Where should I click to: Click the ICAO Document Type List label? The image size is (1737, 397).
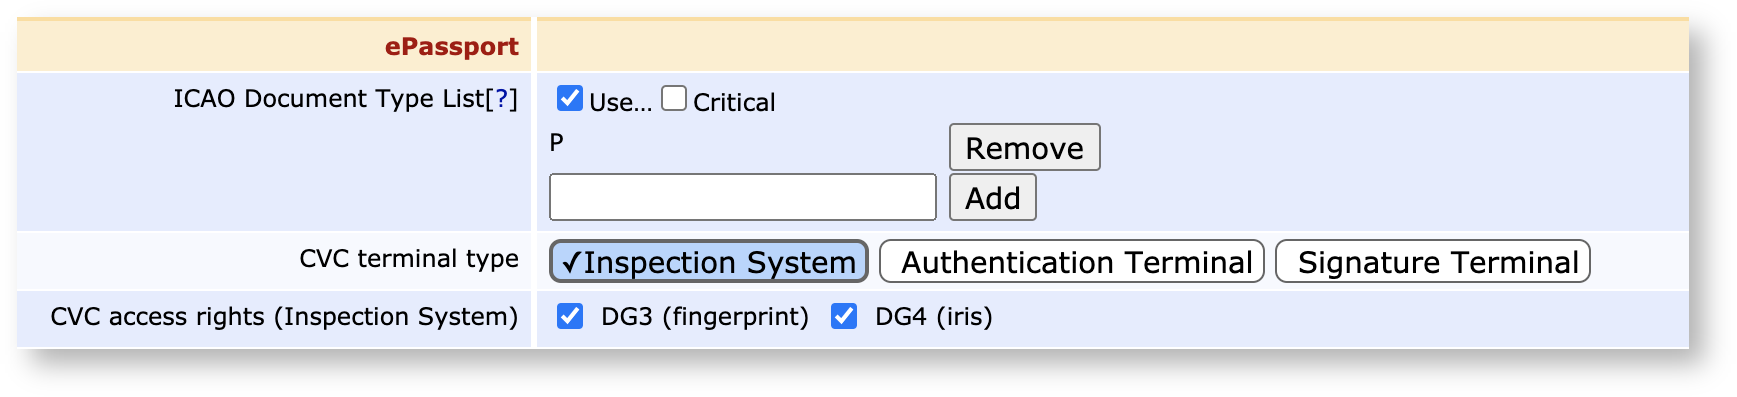tap(329, 98)
